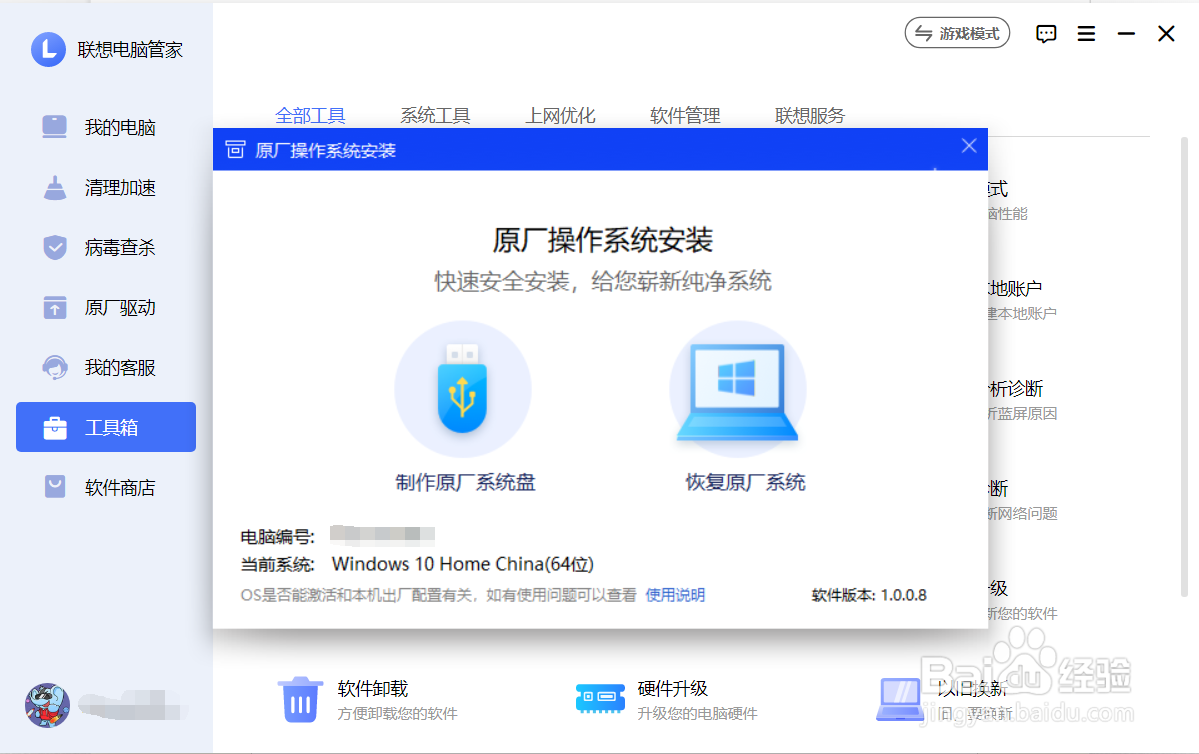The height and width of the screenshot is (754, 1199).
Task: Click the 软件卸载 trash can icon
Action: 300,700
